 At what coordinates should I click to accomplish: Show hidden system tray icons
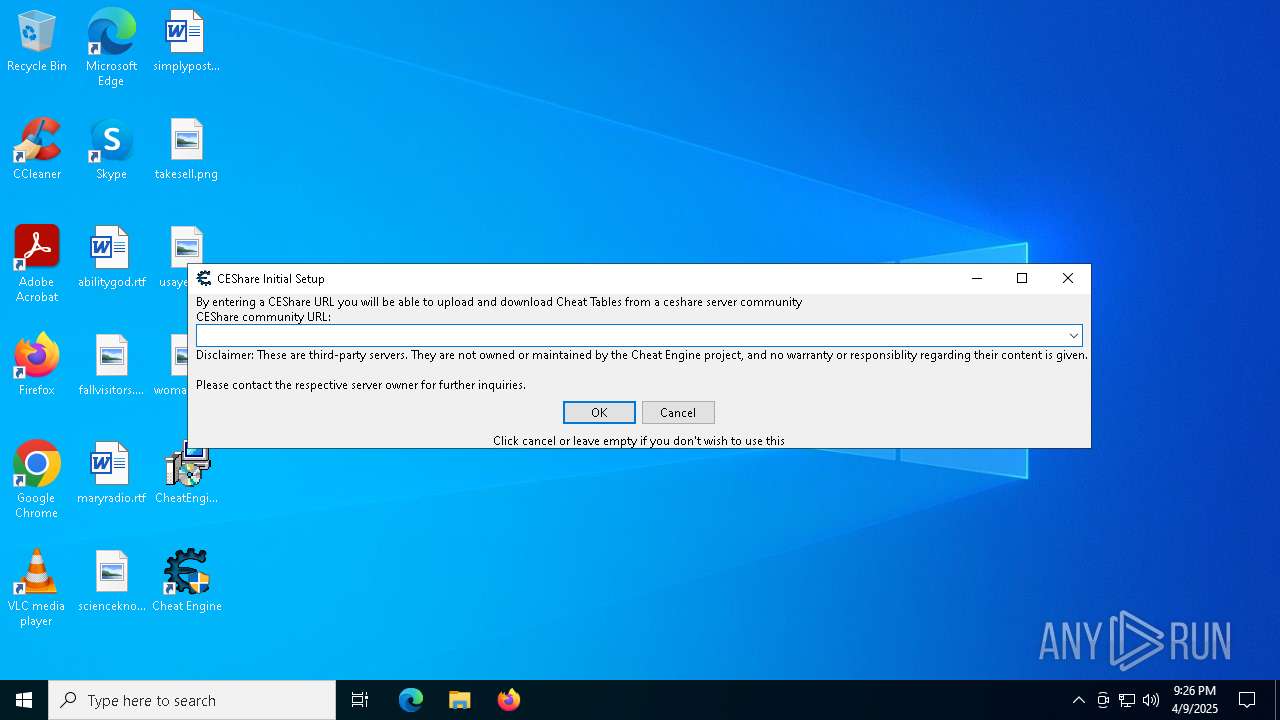pyautogui.click(x=1078, y=700)
